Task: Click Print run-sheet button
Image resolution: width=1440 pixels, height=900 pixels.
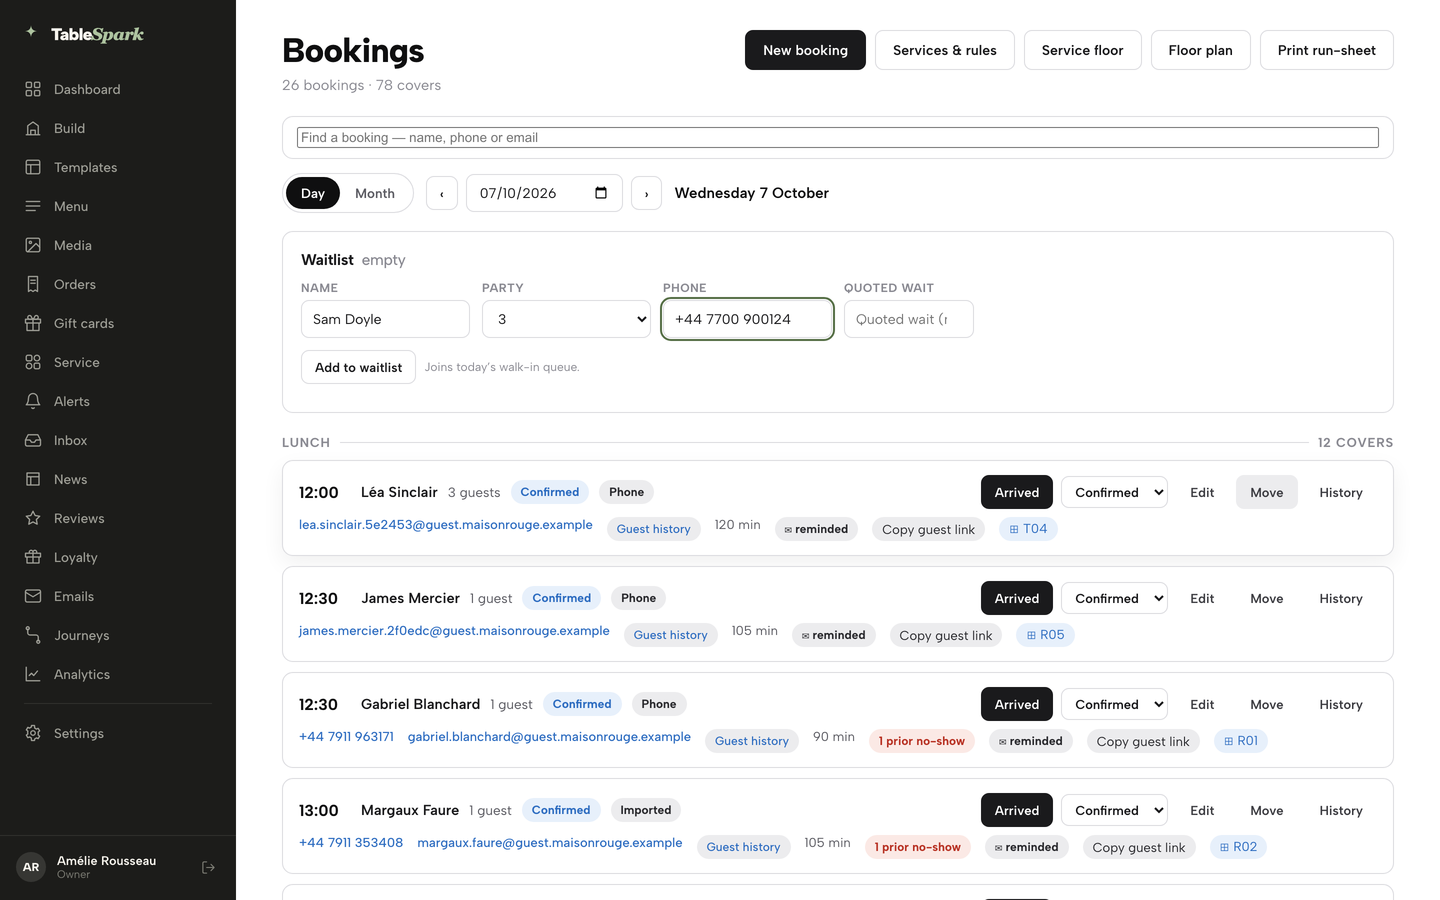Action: (1326, 50)
